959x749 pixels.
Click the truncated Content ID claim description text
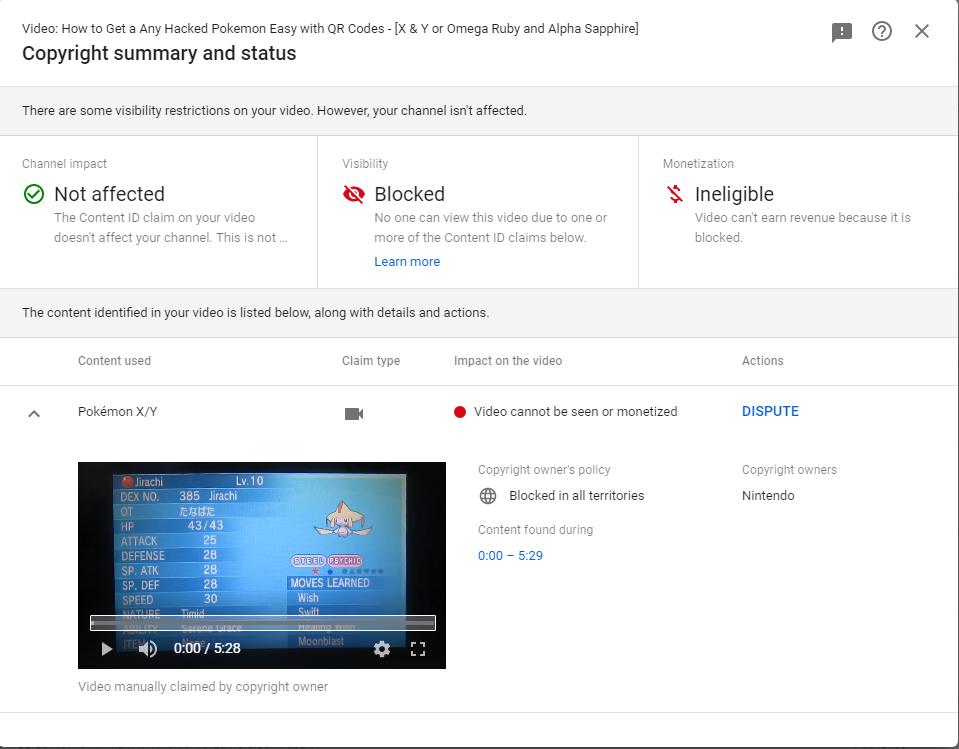(171, 227)
